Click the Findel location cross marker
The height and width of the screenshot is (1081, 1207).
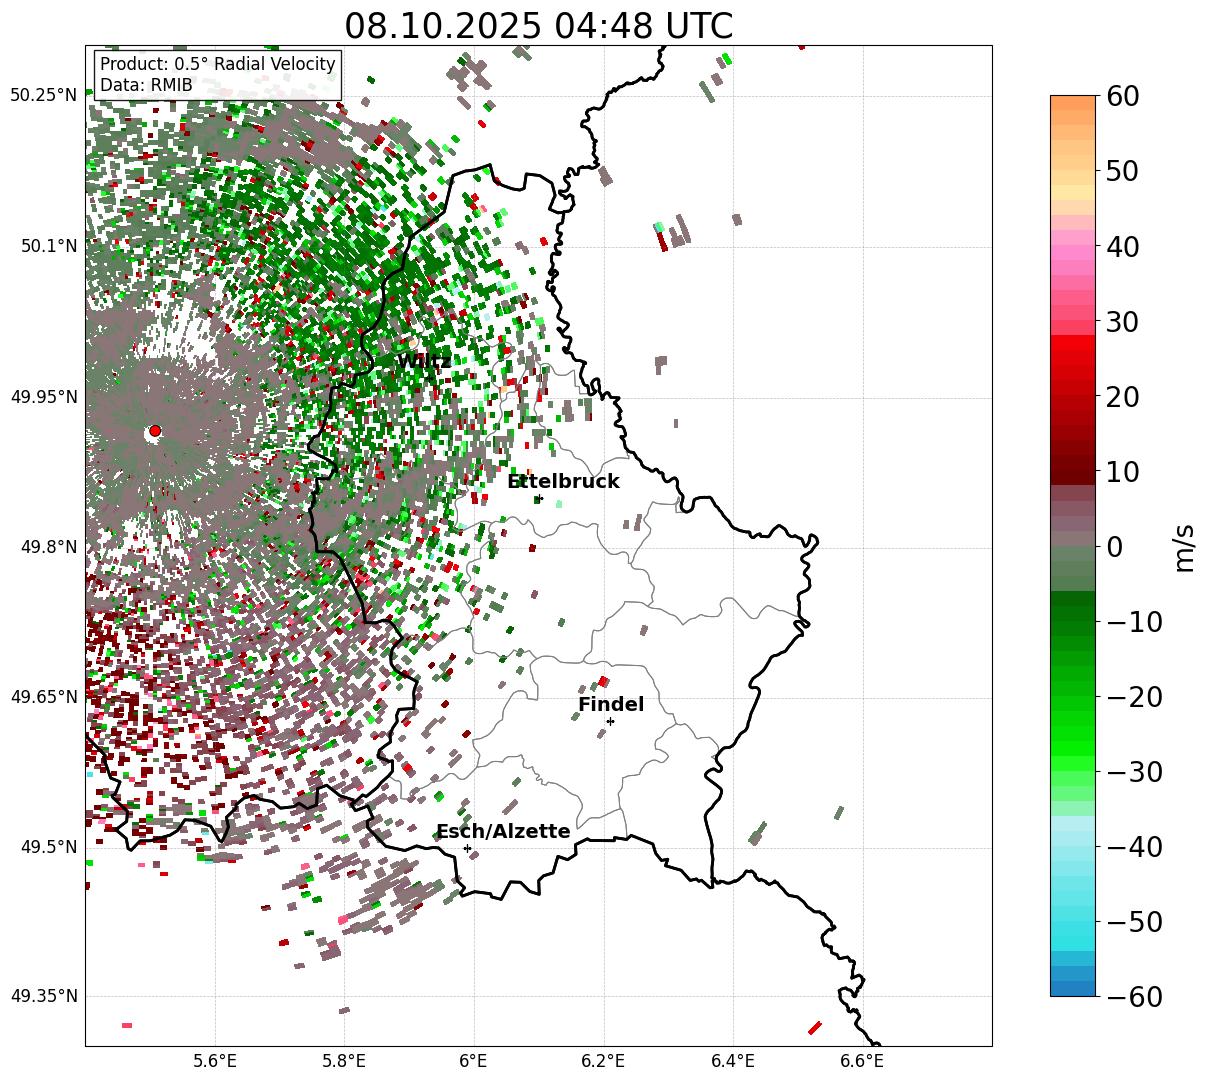(x=610, y=721)
